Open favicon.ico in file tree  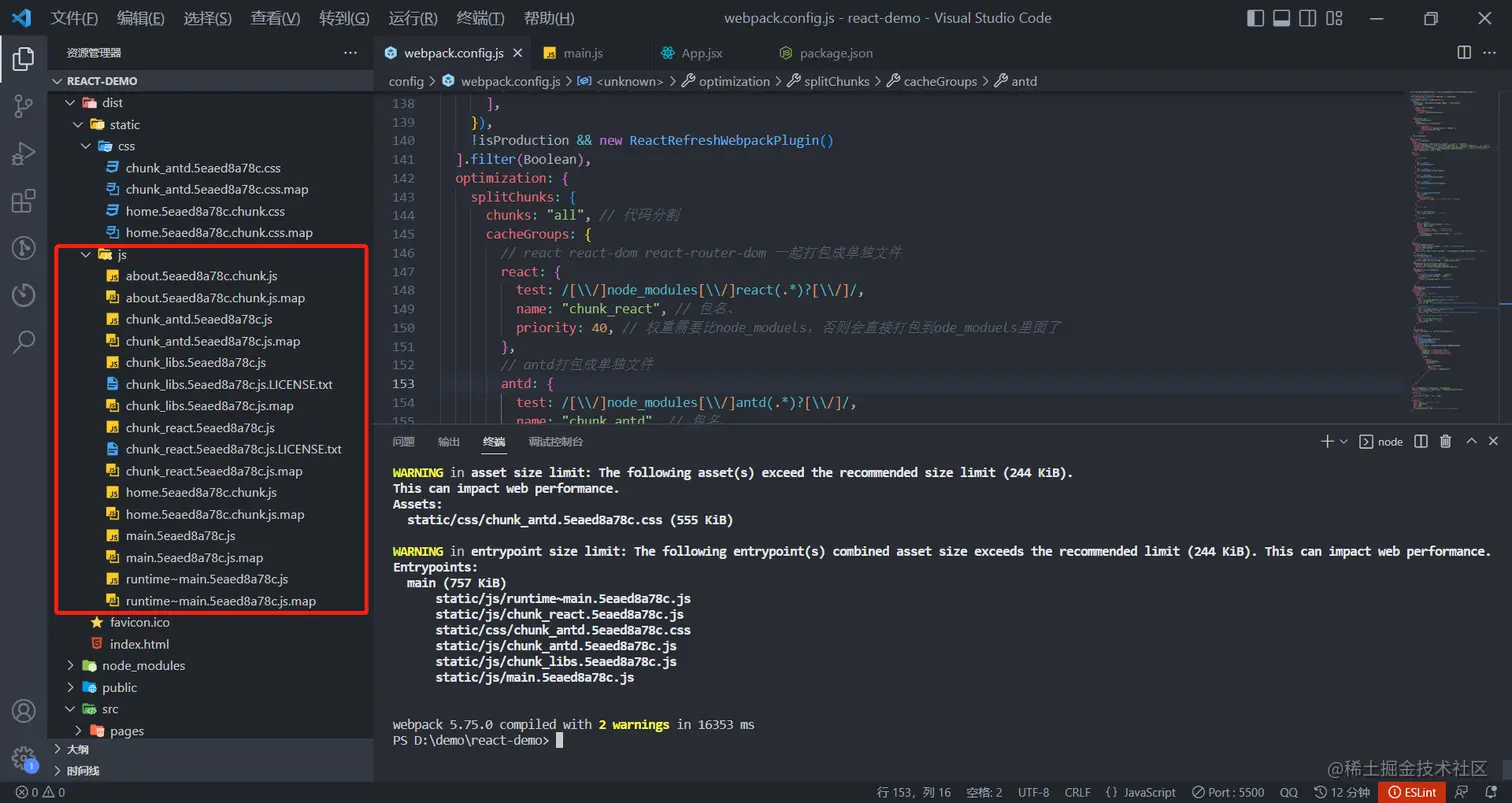(139, 622)
